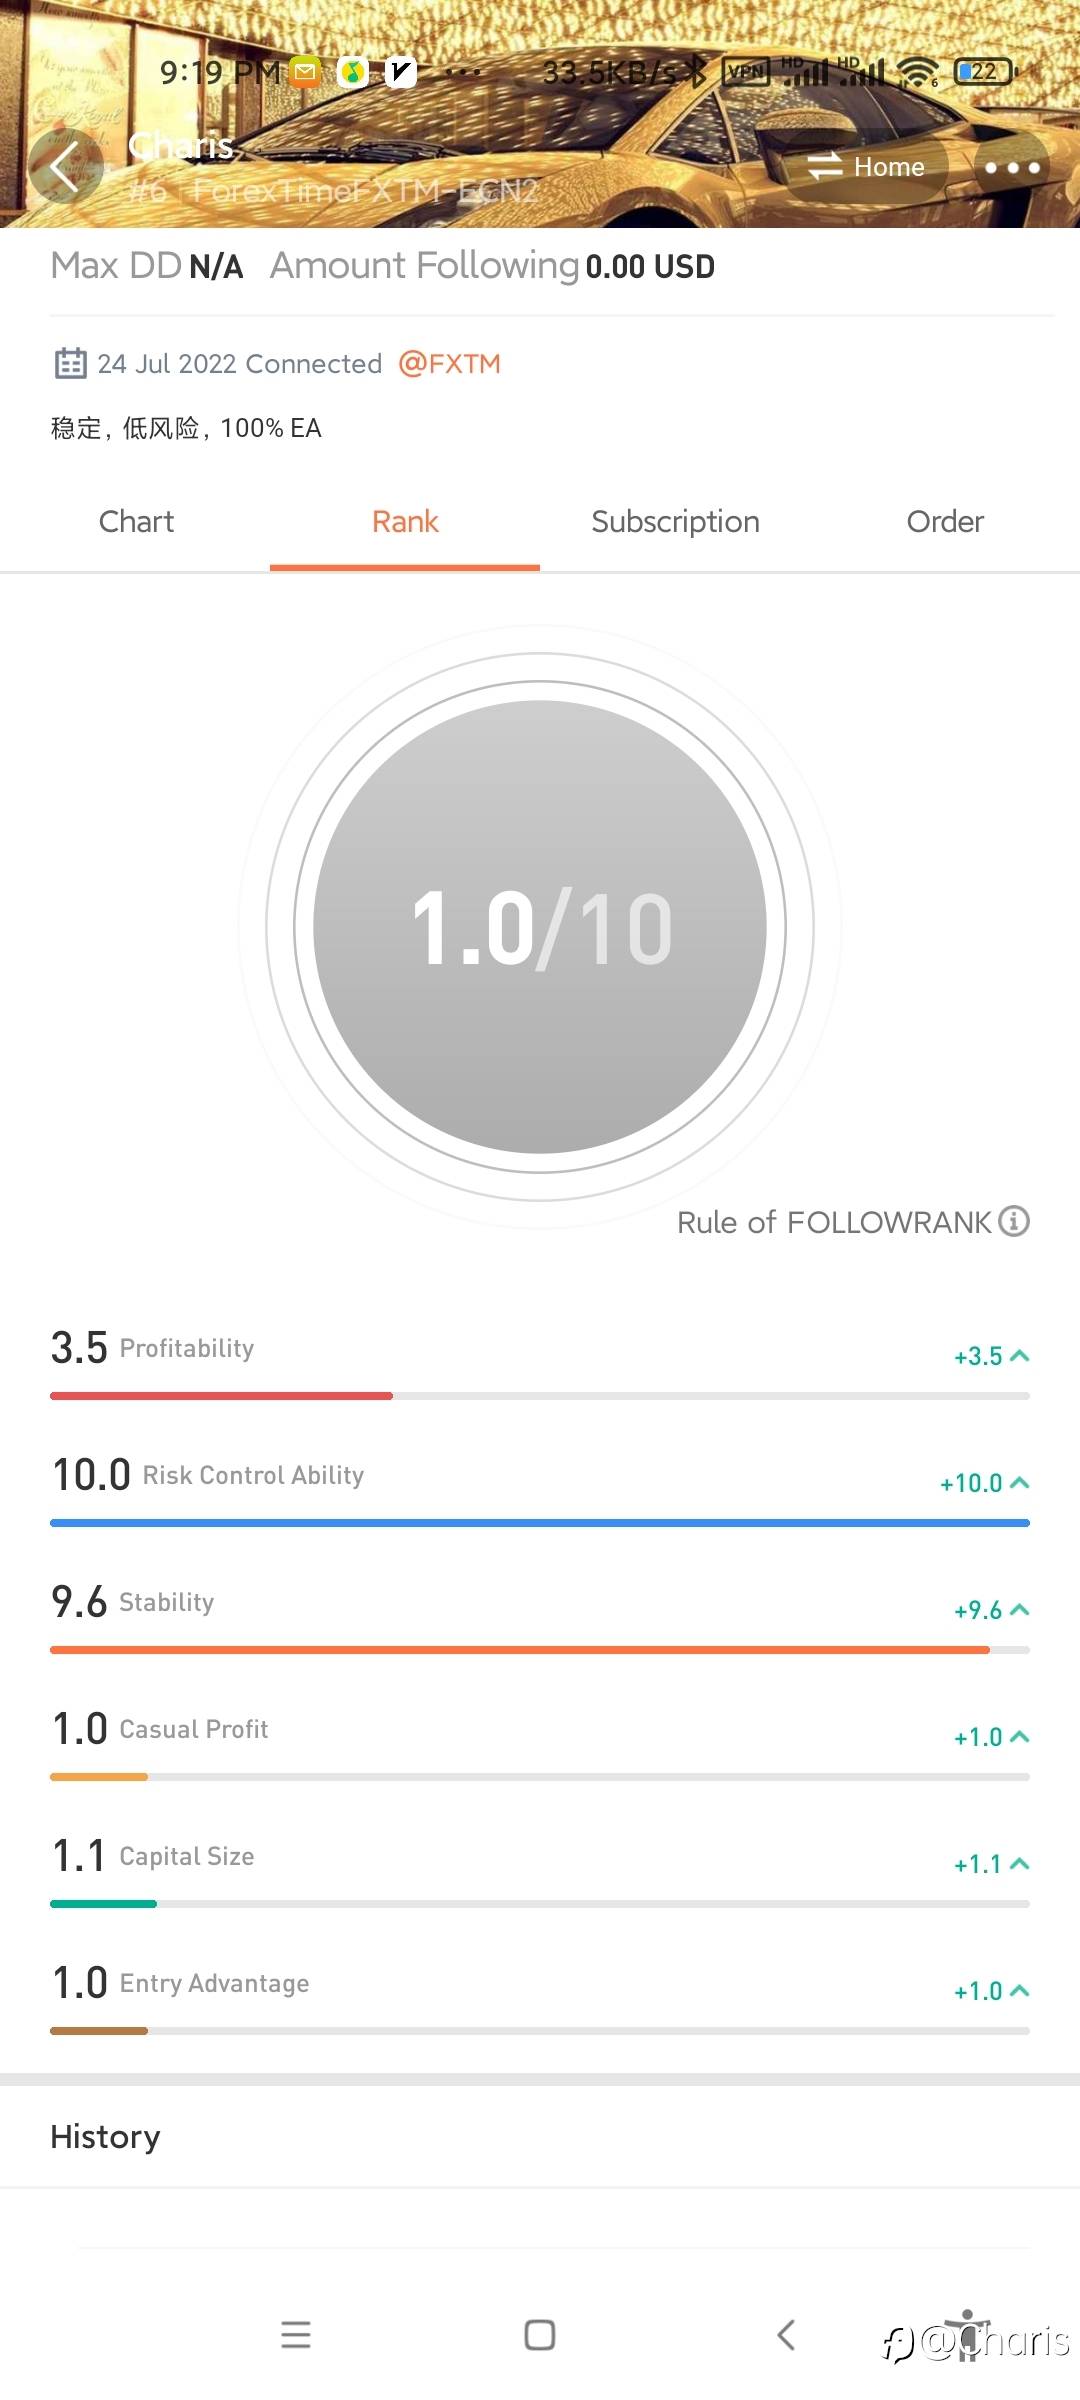Tap the Home switch button

[x=866, y=167]
